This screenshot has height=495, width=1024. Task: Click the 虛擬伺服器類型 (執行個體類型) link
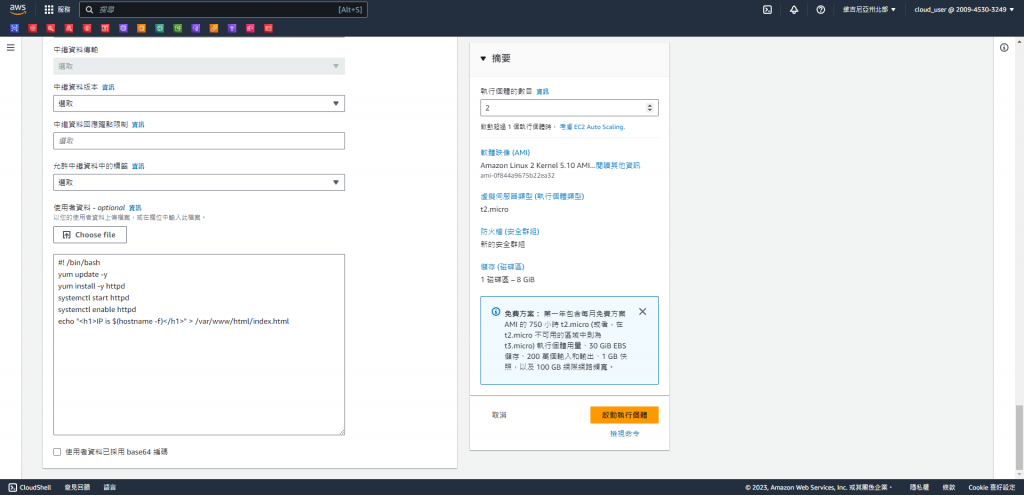click(532, 196)
